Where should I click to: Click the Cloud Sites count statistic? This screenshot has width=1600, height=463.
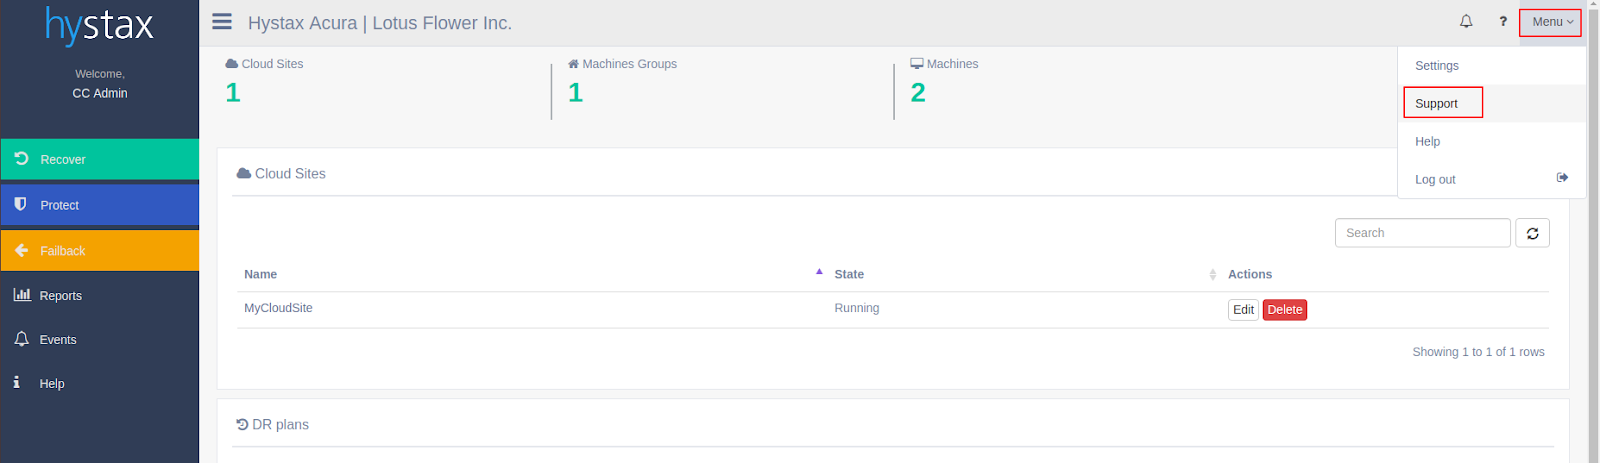(233, 93)
